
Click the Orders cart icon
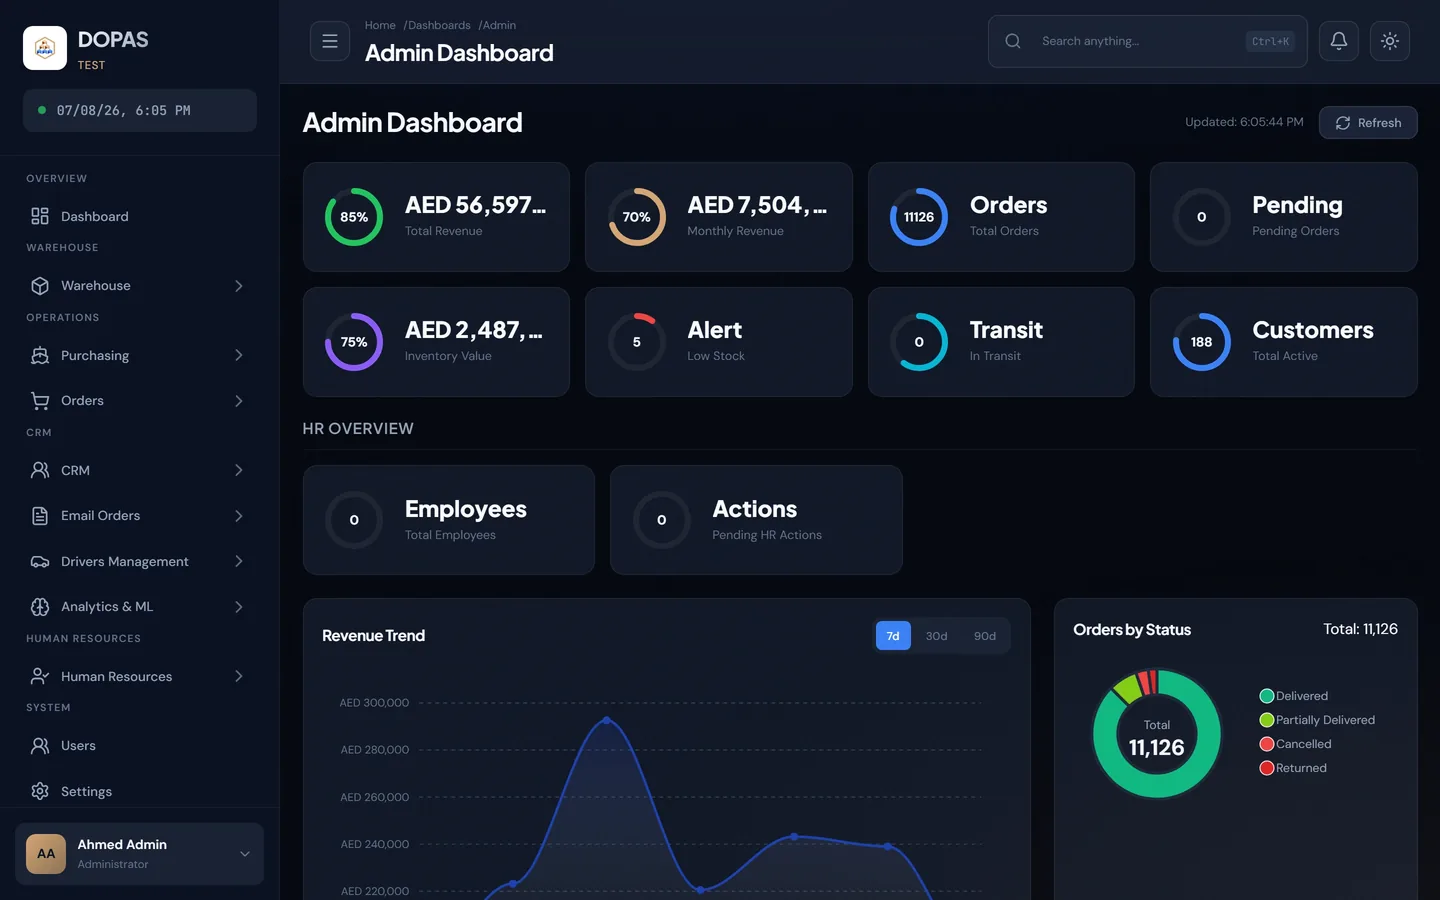(40, 401)
